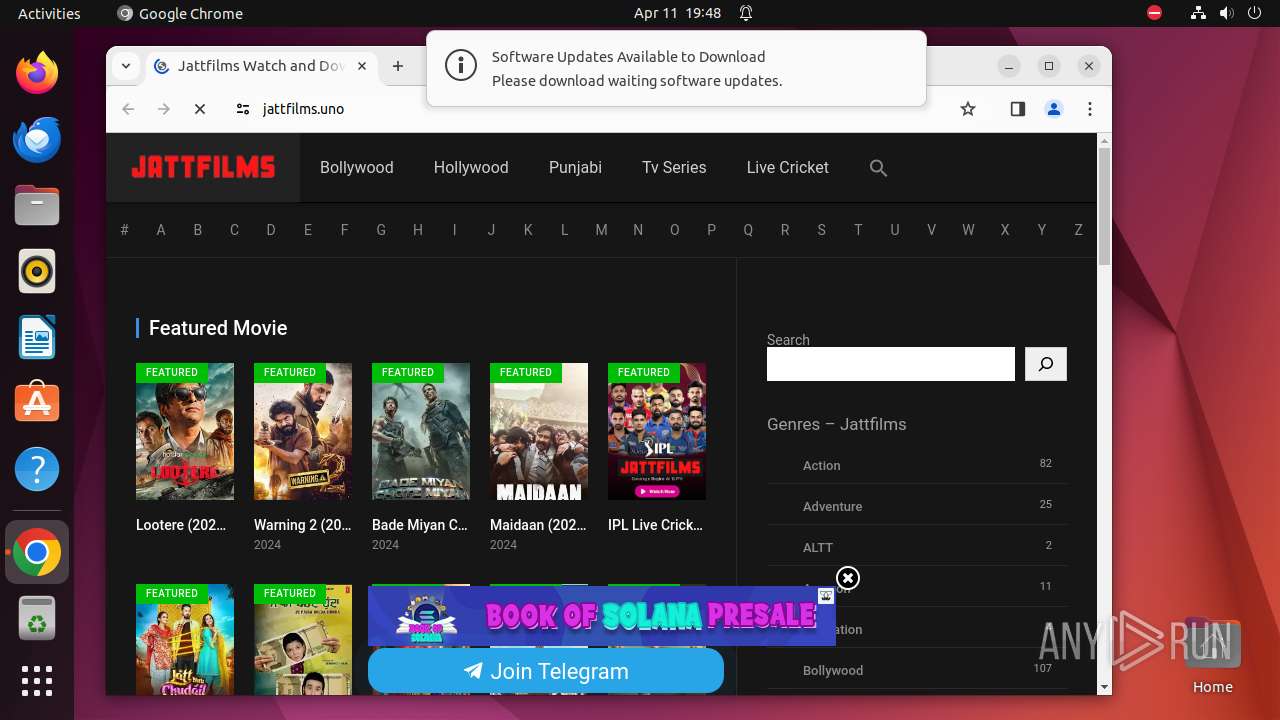This screenshot has height=720, width=1280.
Task: Open Rhythmbox music player in dock
Action: click(x=37, y=271)
